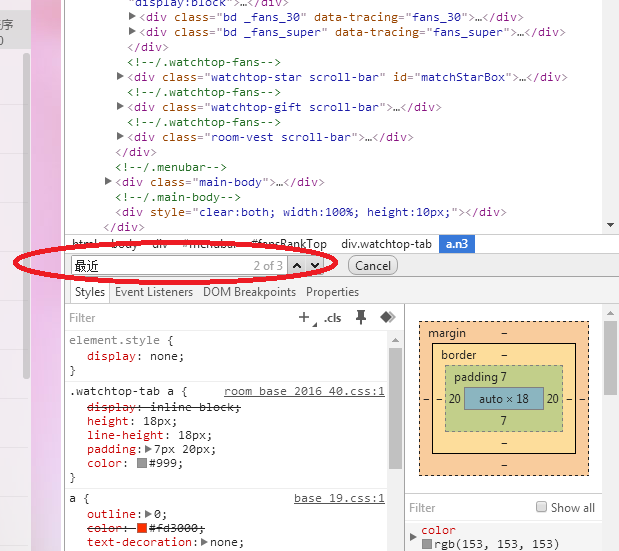
Task: Expand the room-vest scroll-bar div
Action: click(120, 136)
